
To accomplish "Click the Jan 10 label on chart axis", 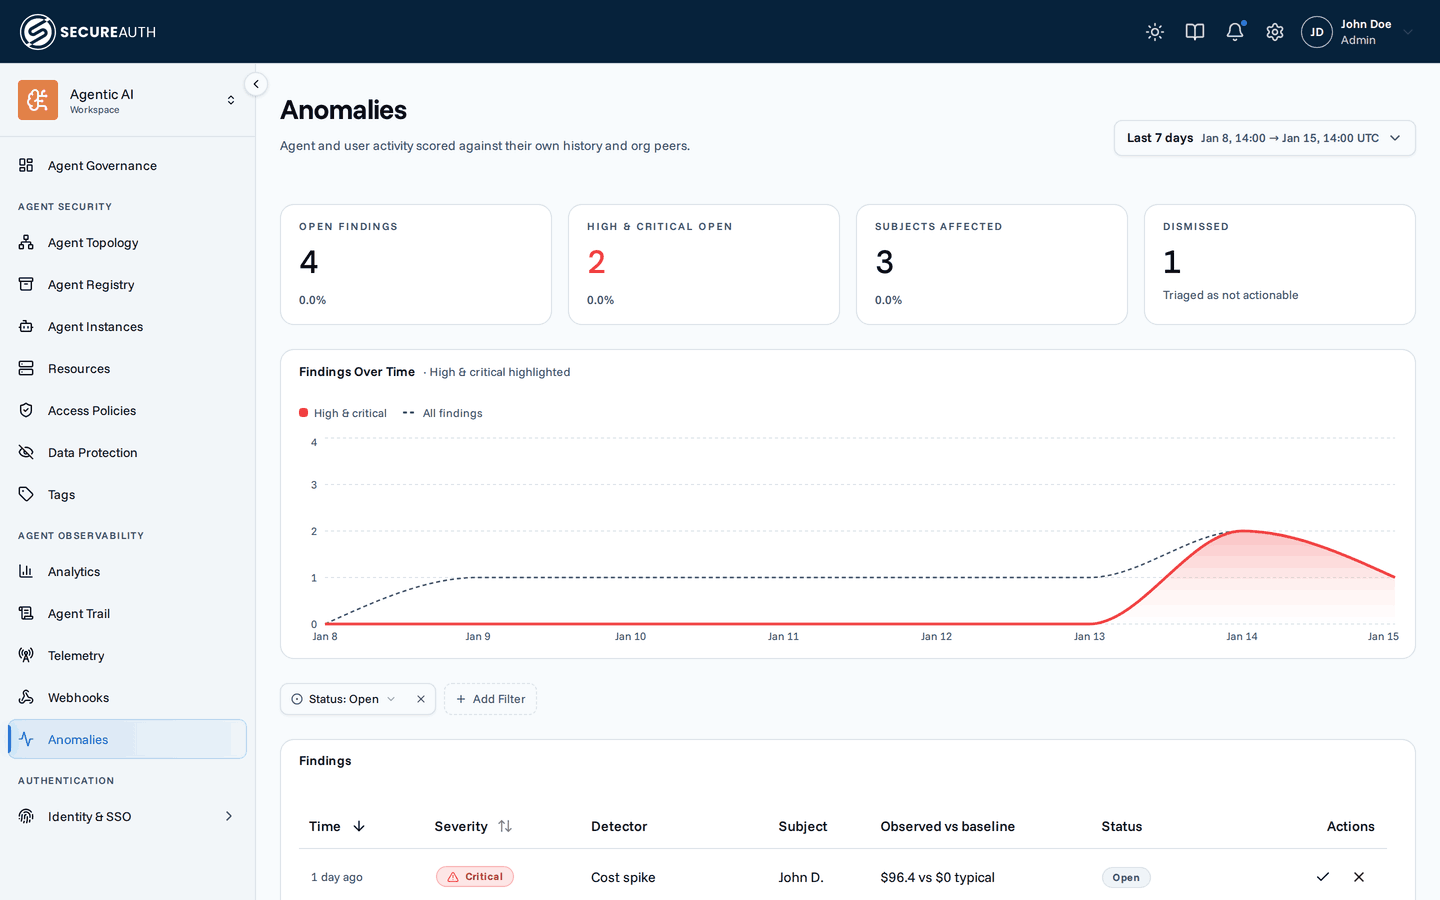I will click(x=630, y=636).
